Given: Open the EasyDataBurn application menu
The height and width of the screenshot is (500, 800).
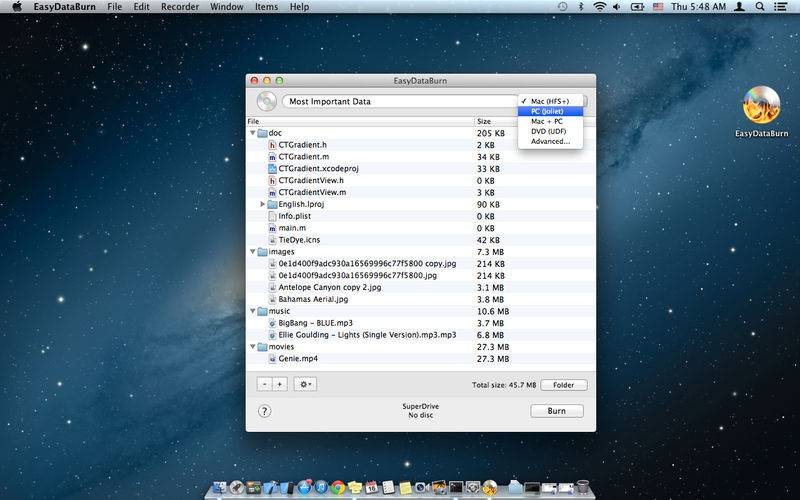Looking at the screenshot, I should pyautogui.click(x=64, y=7).
